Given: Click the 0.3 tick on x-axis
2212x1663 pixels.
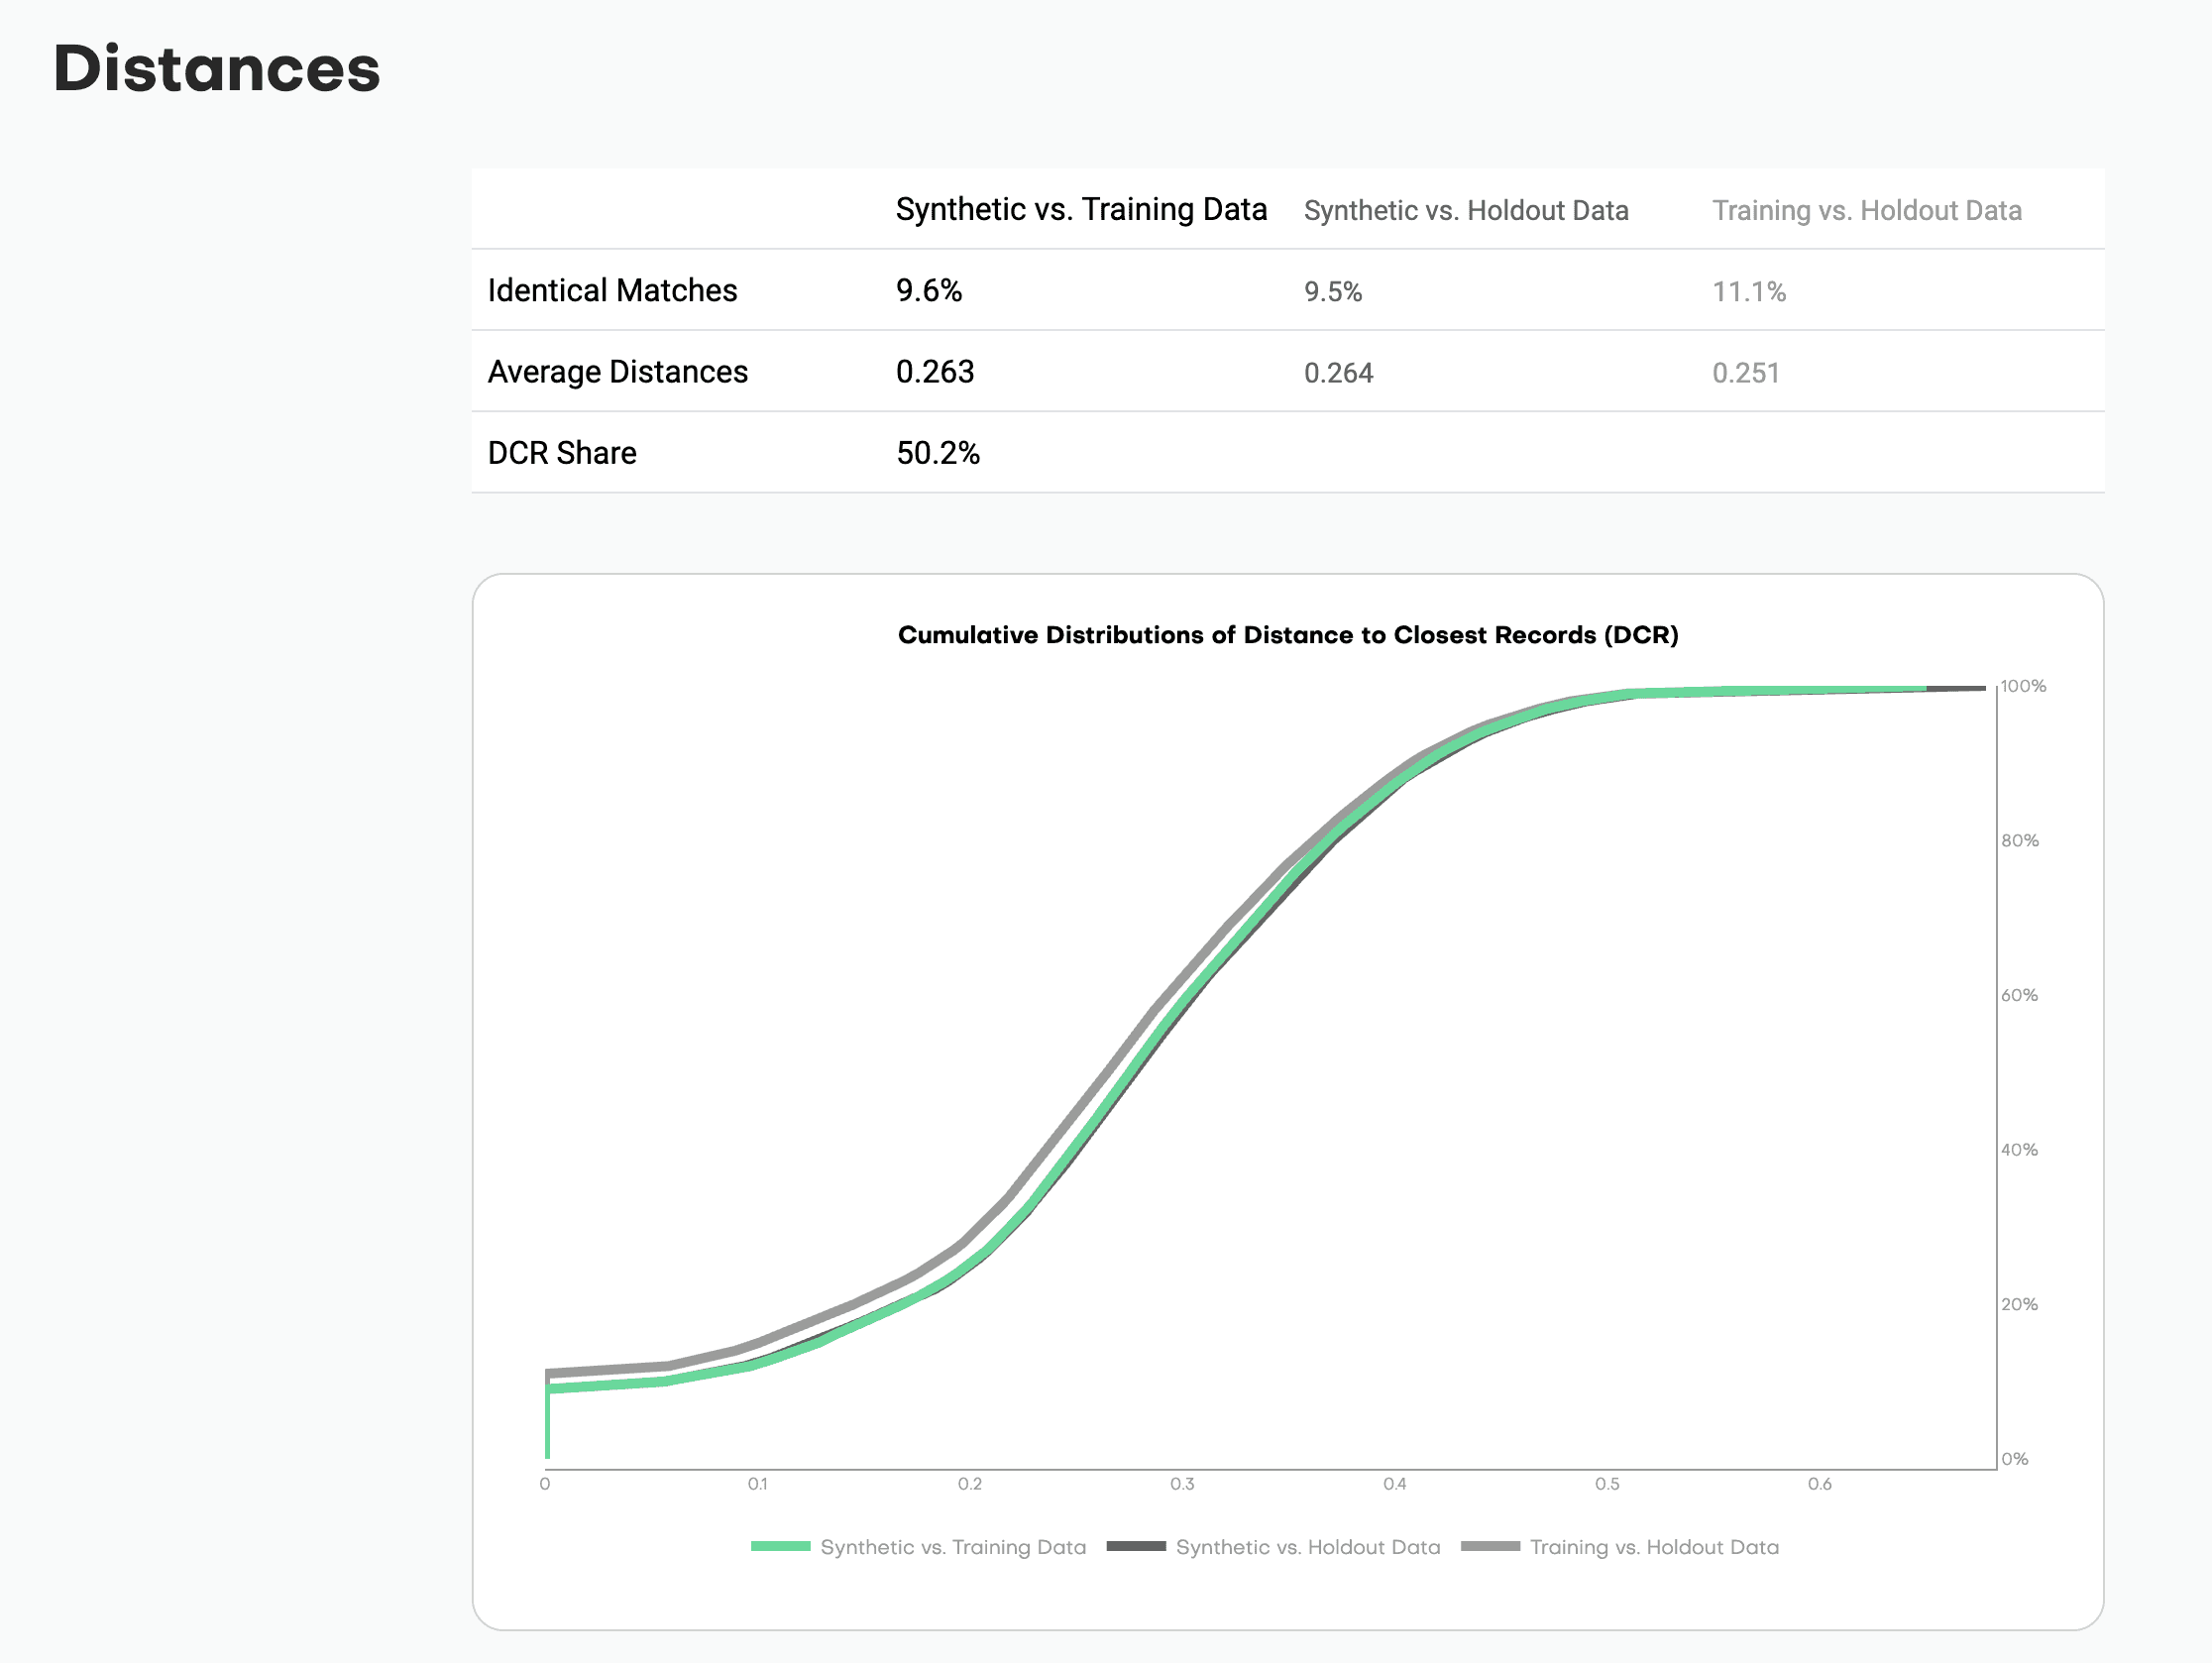Looking at the screenshot, I should 1182,1484.
